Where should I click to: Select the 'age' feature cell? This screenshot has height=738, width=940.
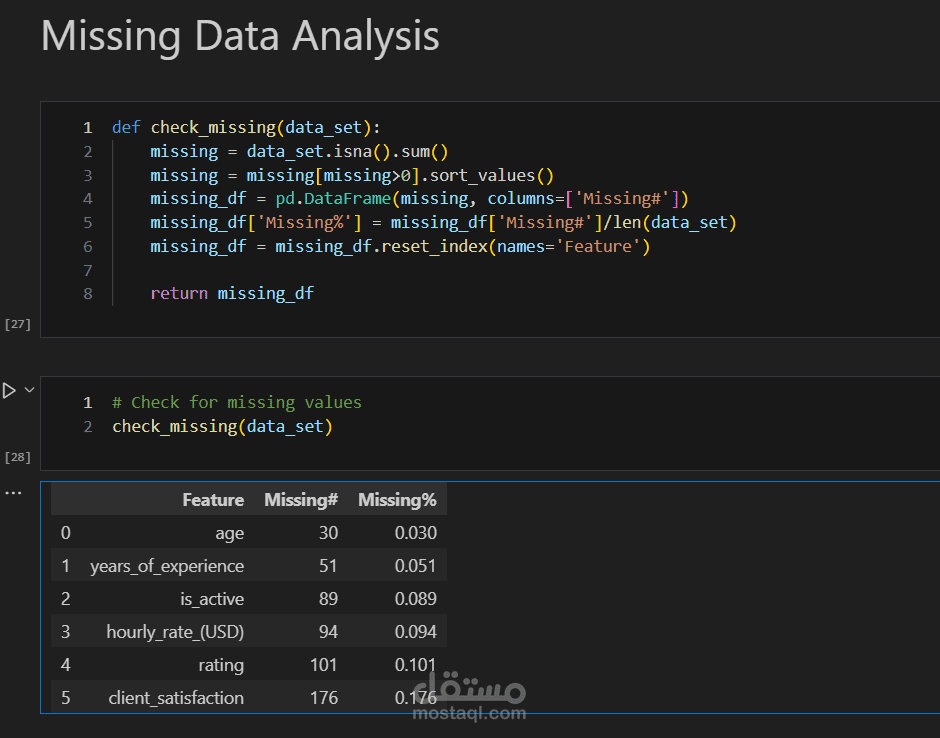coord(230,533)
